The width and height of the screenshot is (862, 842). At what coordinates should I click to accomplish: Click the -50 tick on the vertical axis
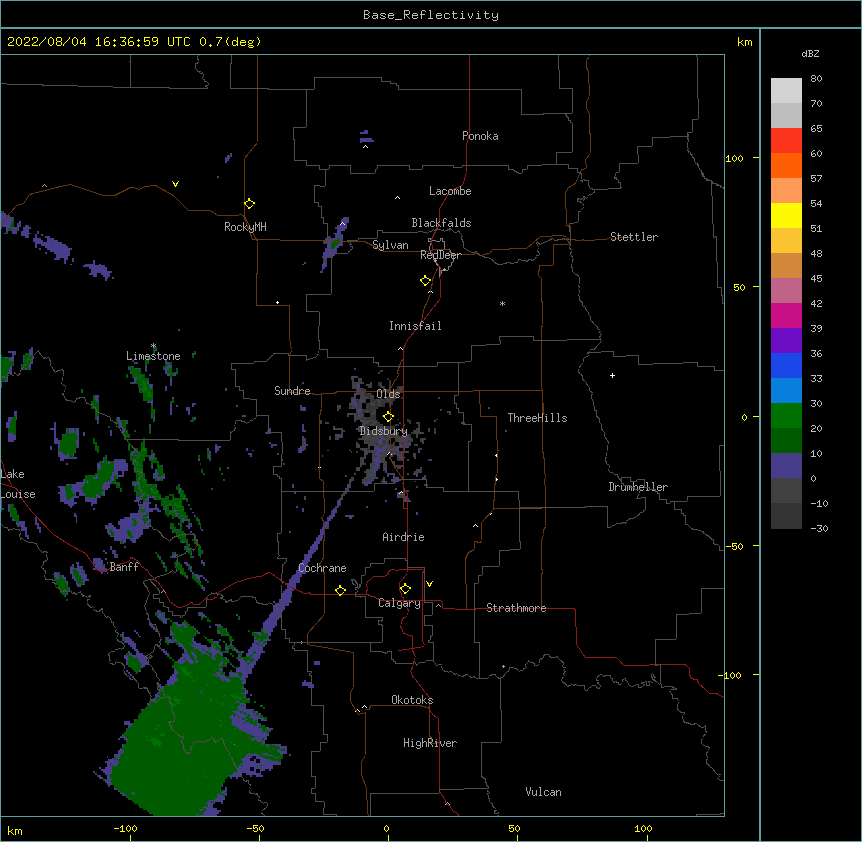pos(734,546)
